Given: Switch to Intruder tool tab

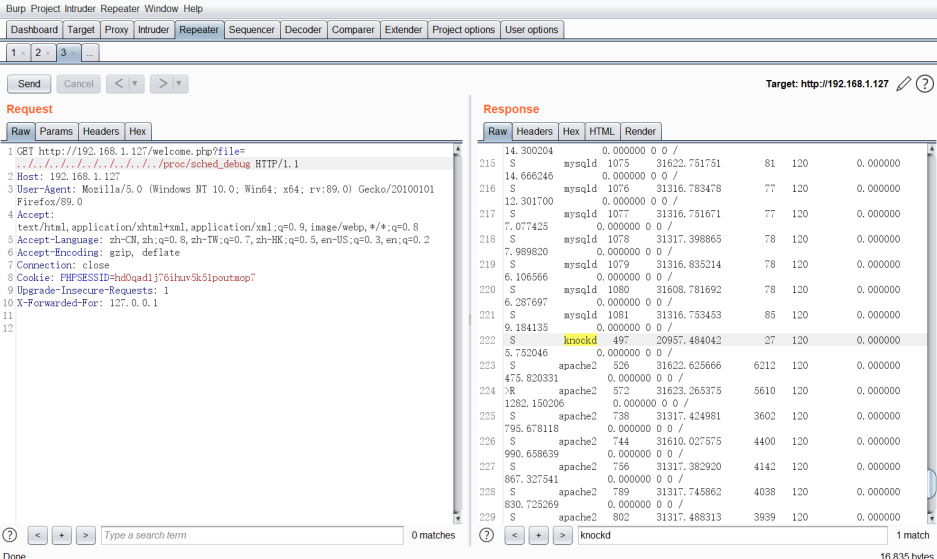Looking at the screenshot, I should [154, 29].
